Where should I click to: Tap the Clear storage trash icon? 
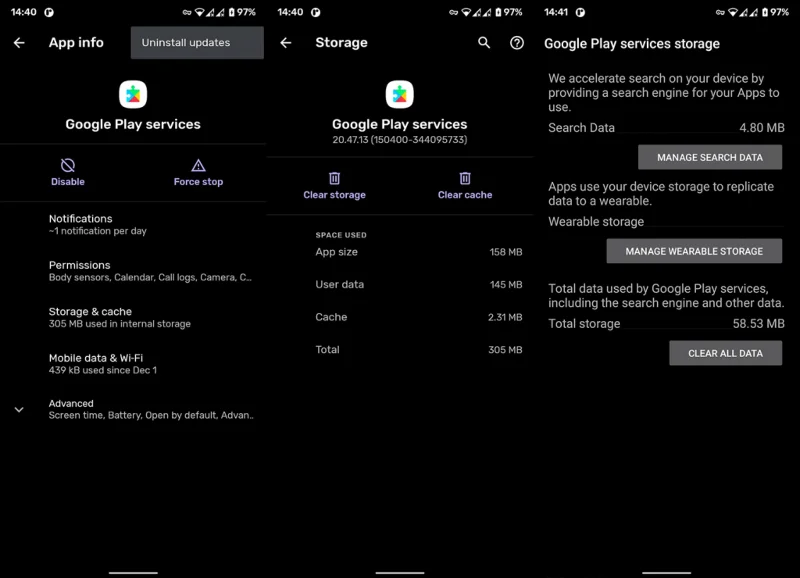pyautogui.click(x=334, y=178)
